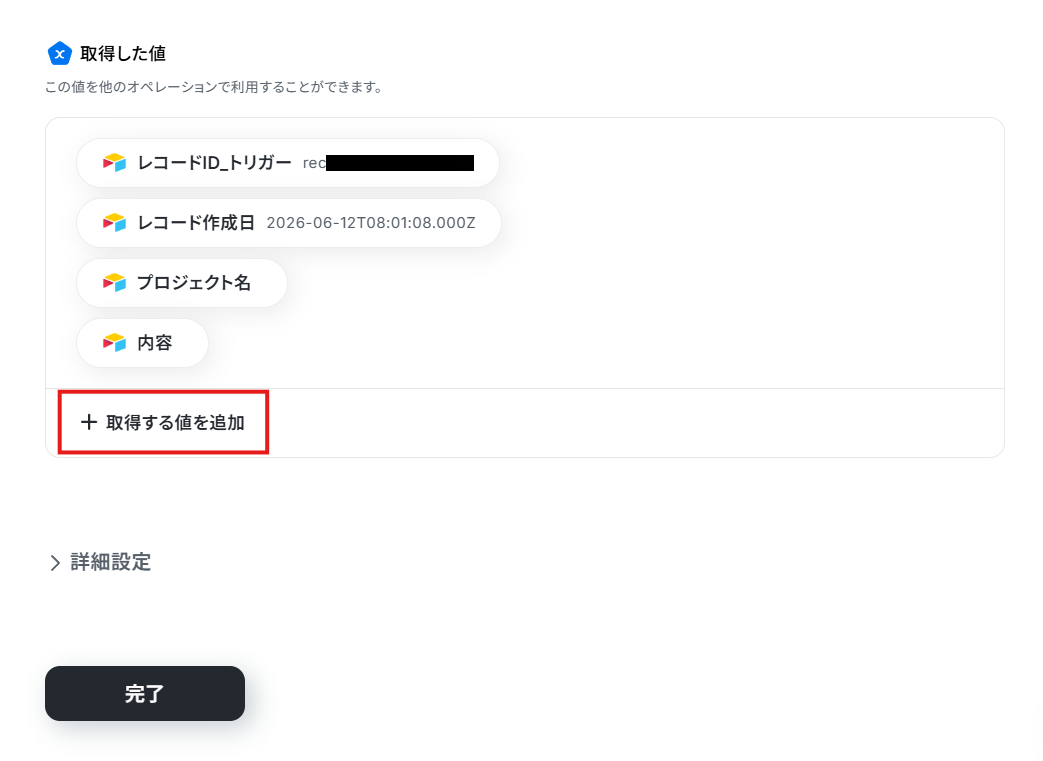Click the 取得した値 heading text
The height and width of the screenshot is (761, 1043).
click(x=123, y=53)
